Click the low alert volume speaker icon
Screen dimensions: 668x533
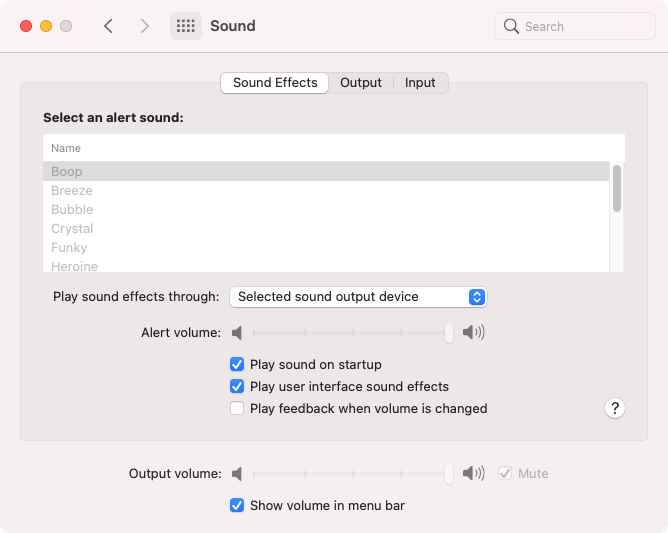237,333
